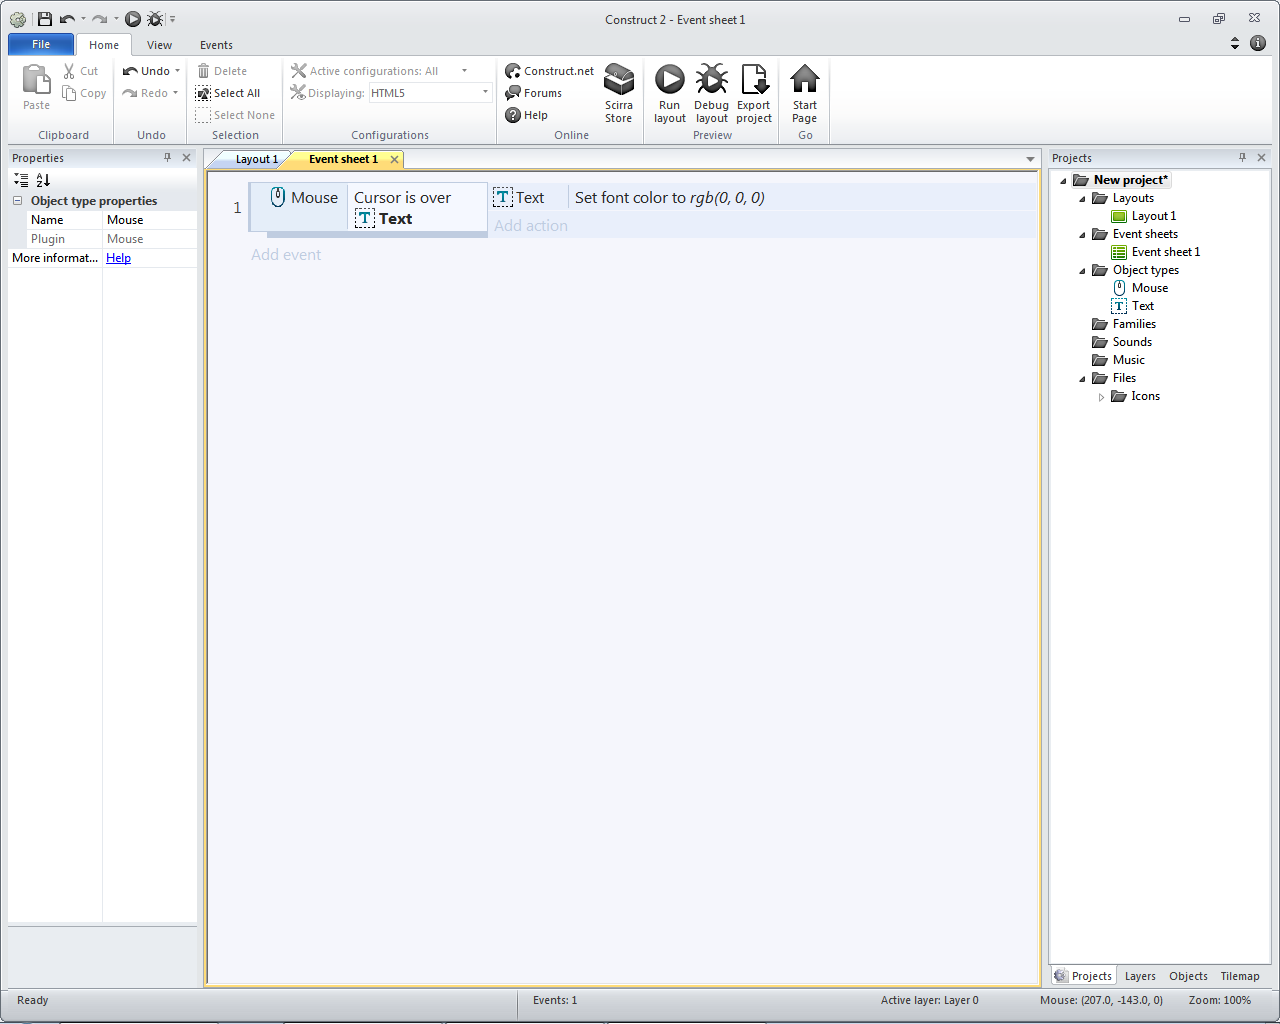The height and width of the screenshot is (1024, 1280).
Task: Expand the Icons folder
Action: pos(1101,397)
